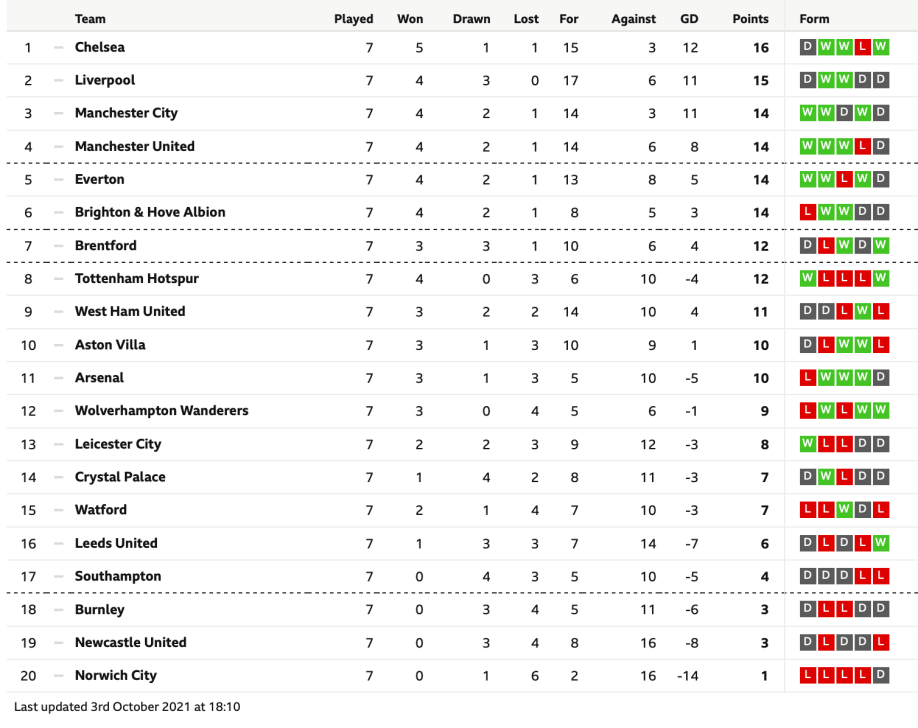Image resolution: width=918 pixels, height=728 pixels.
Task: Click Norwich City's grey D form badge
Action: point(880,675)
